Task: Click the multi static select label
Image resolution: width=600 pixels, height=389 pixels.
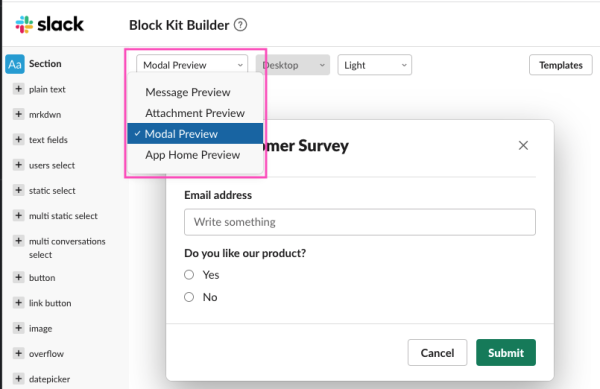Action: [x=63, y=216]
